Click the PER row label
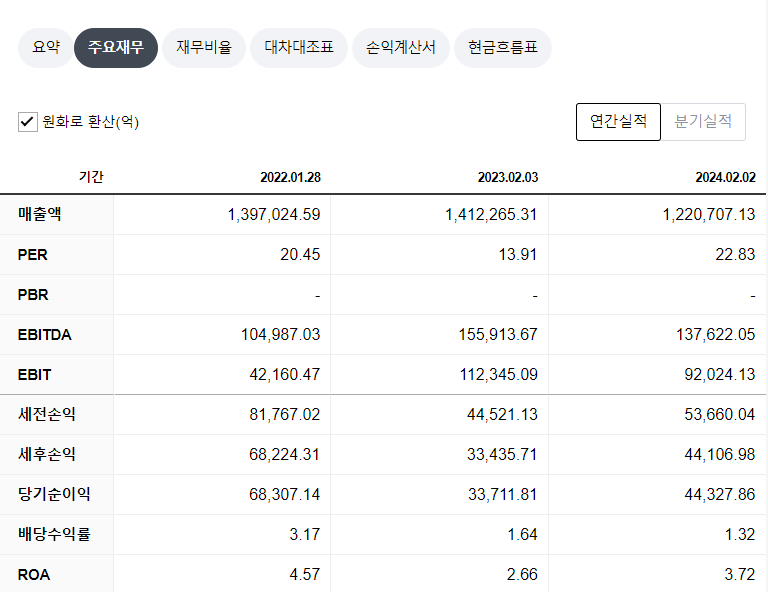 click(32, 255)
